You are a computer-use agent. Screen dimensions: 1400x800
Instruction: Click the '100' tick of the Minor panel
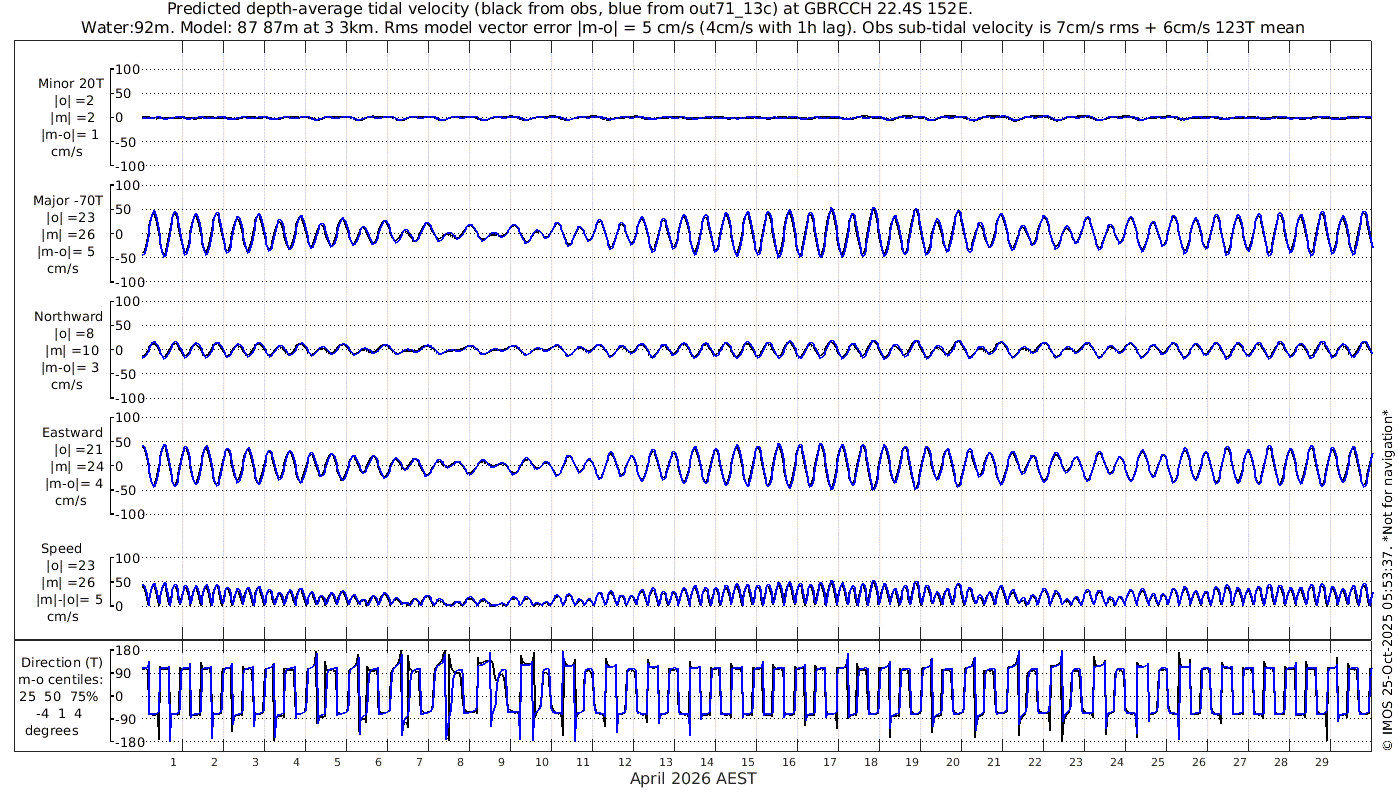(129, 70)
